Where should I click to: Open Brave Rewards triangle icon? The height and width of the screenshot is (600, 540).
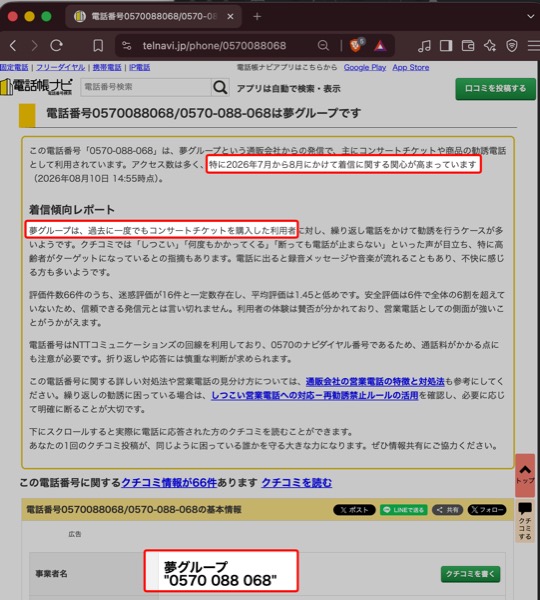coord(380,46)
